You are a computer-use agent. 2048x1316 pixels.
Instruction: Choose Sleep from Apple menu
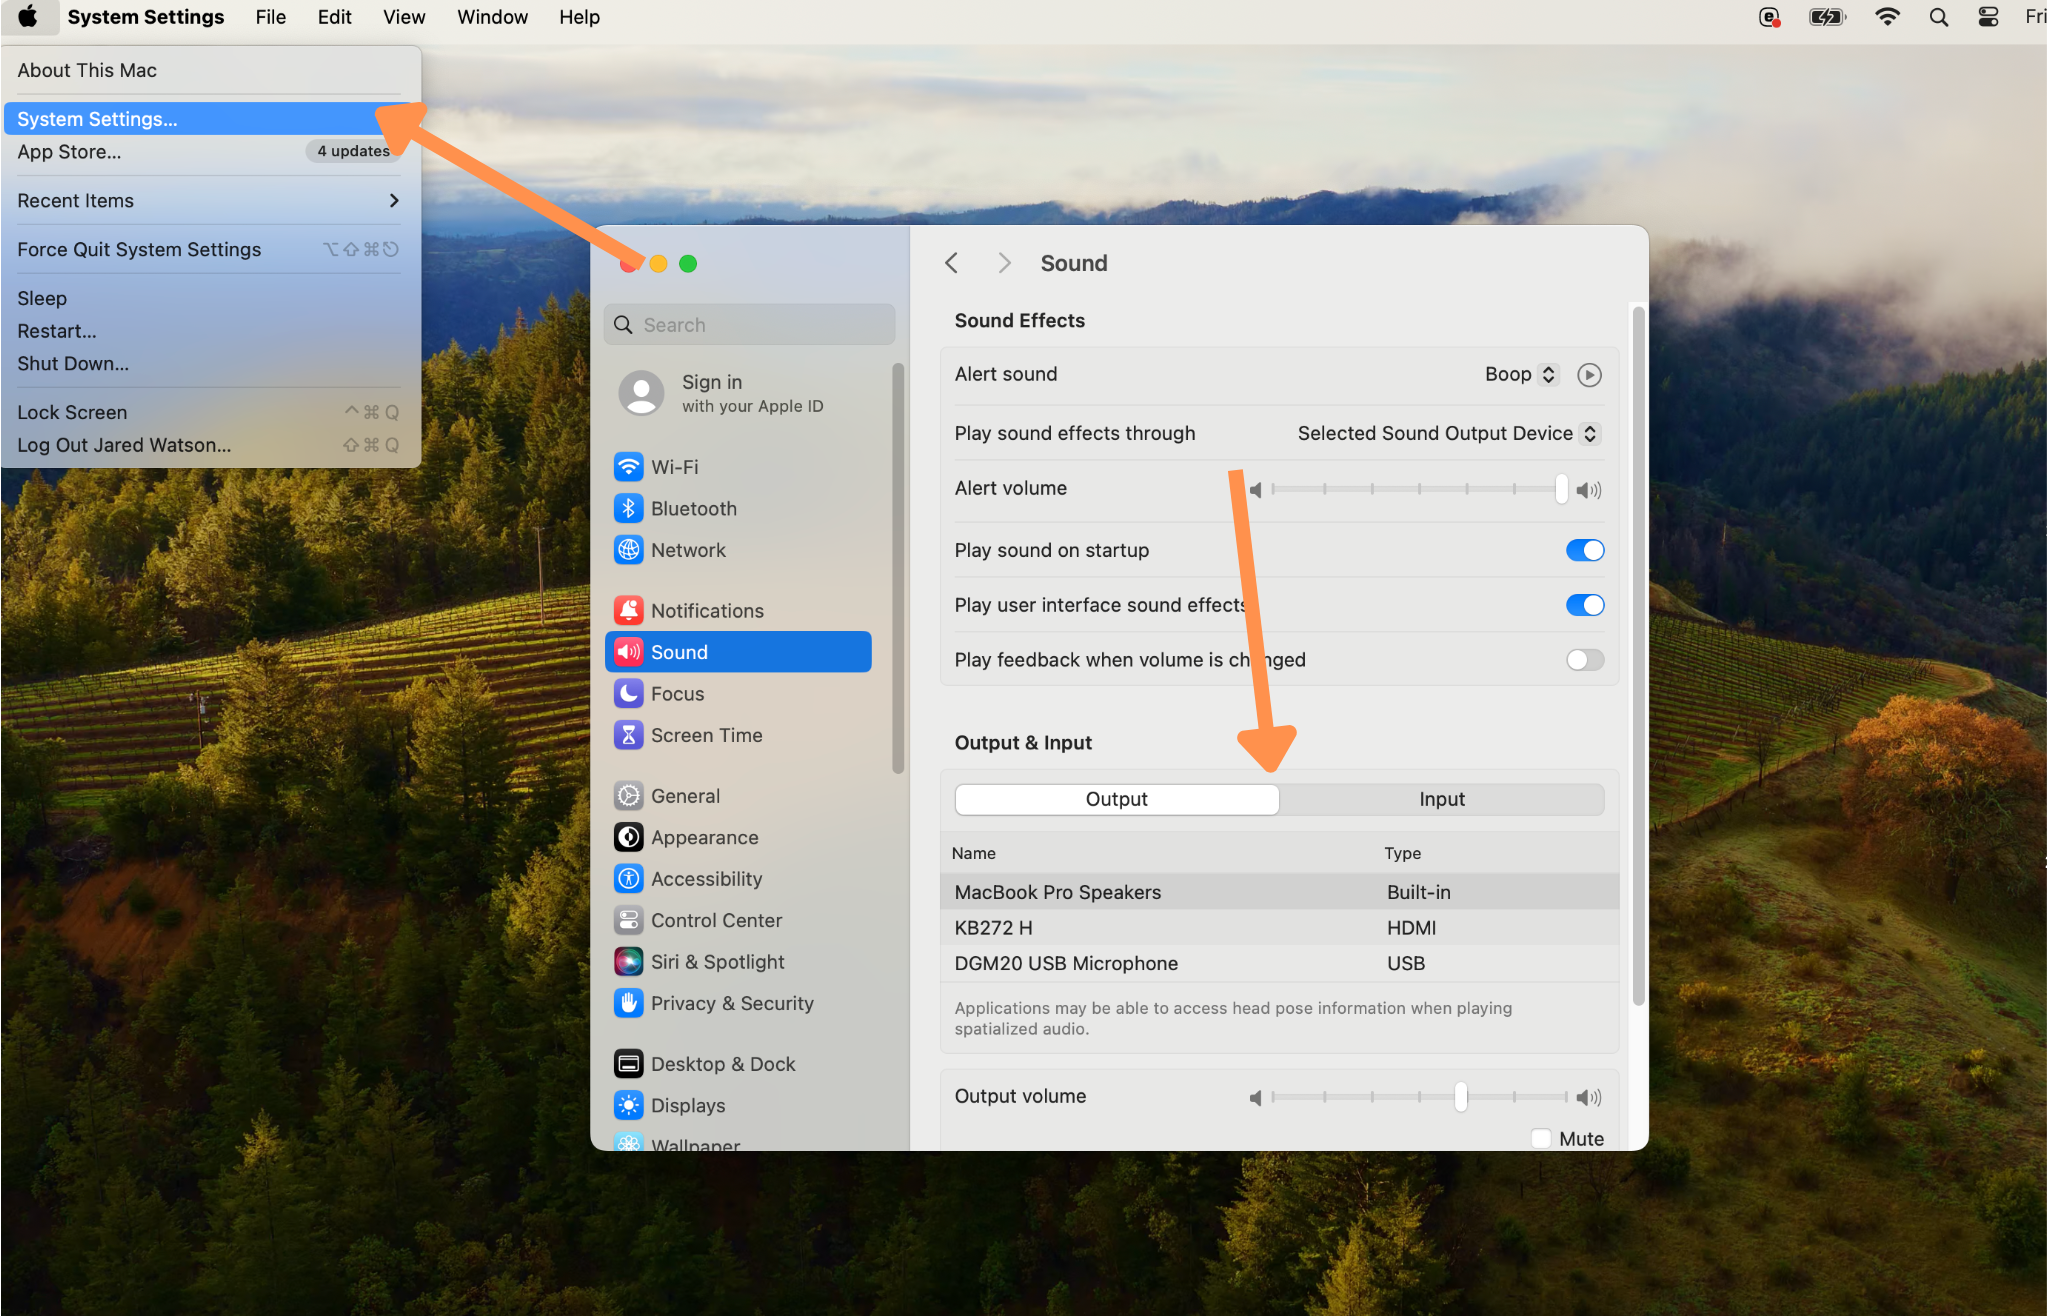[210, 298]
